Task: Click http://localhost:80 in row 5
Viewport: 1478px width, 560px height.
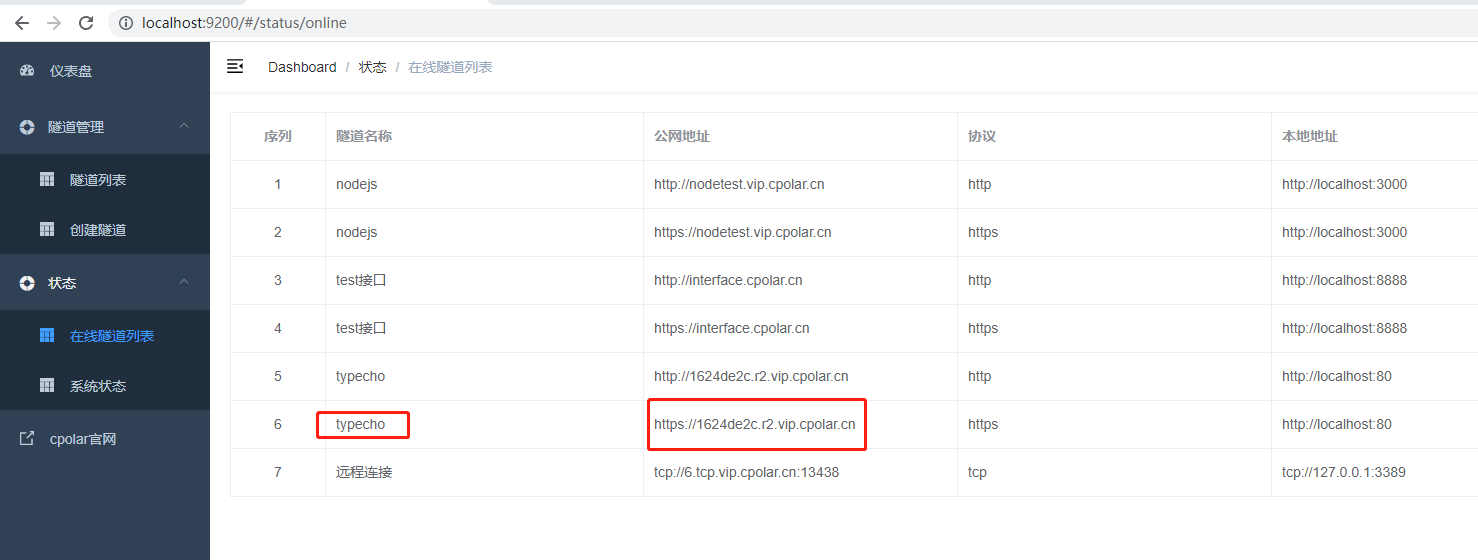Action: click(x=1337, y=376)
